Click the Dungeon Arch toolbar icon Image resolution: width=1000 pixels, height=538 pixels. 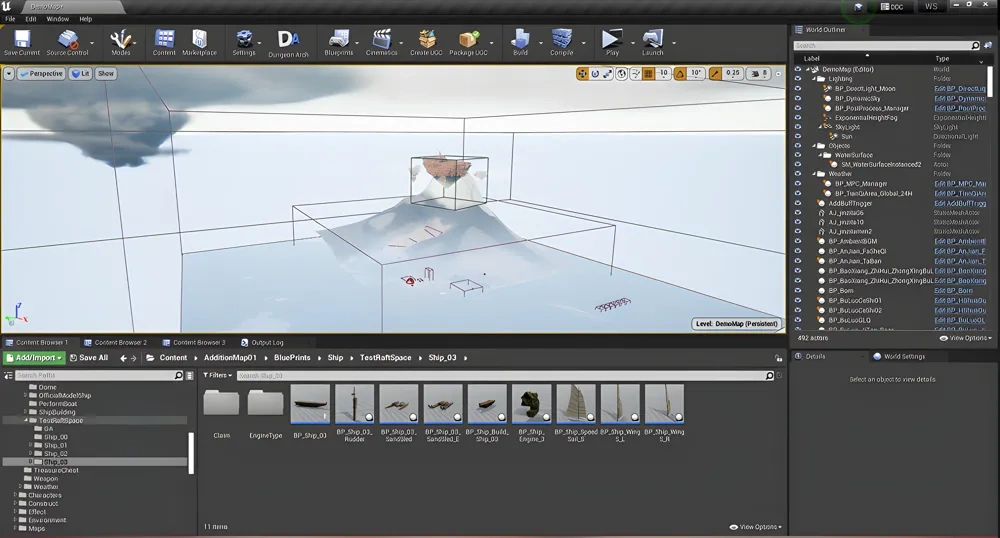288,41
